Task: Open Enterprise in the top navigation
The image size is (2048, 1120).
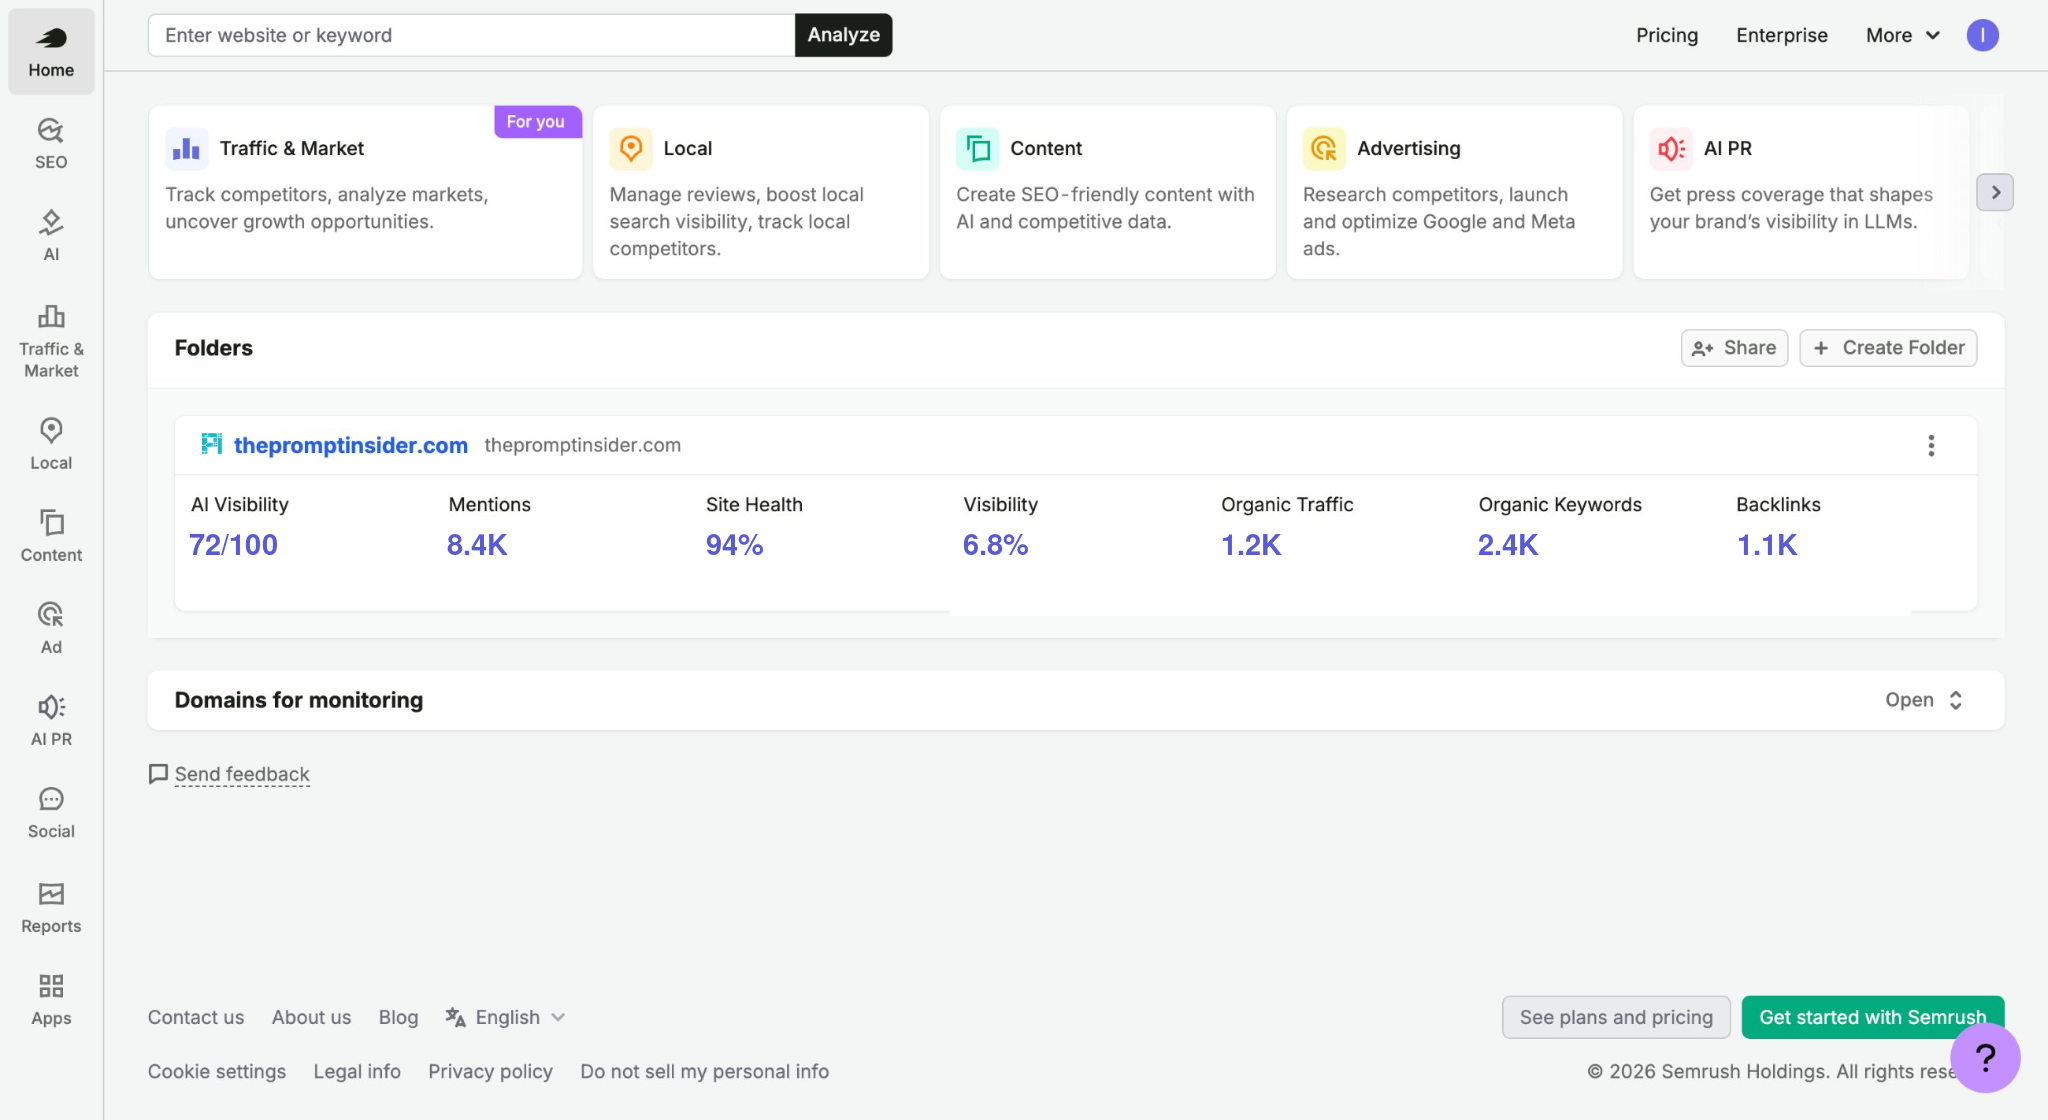Action: pos(1782,35)
